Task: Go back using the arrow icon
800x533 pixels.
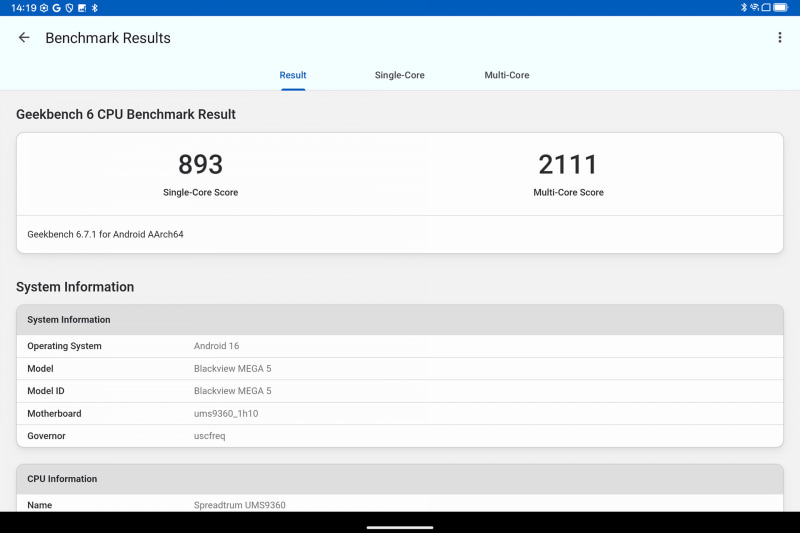Action: (24, 38)
